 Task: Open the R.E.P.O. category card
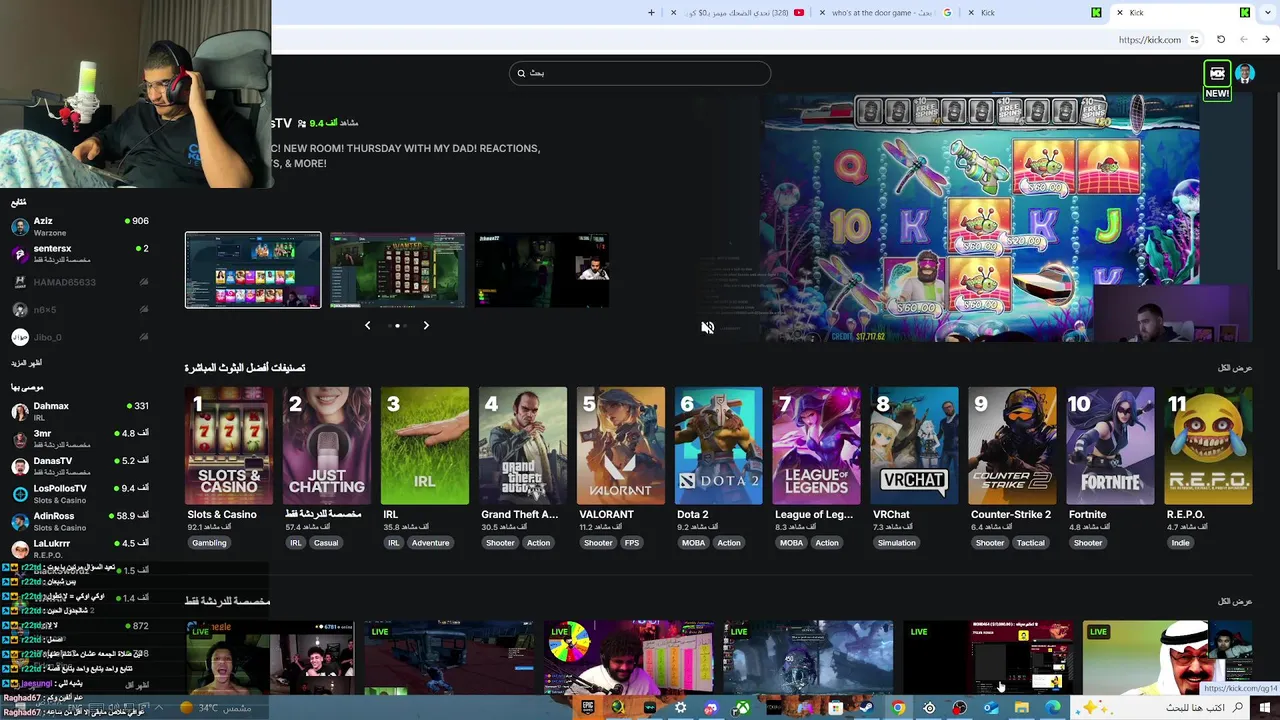pos(1209,446)
